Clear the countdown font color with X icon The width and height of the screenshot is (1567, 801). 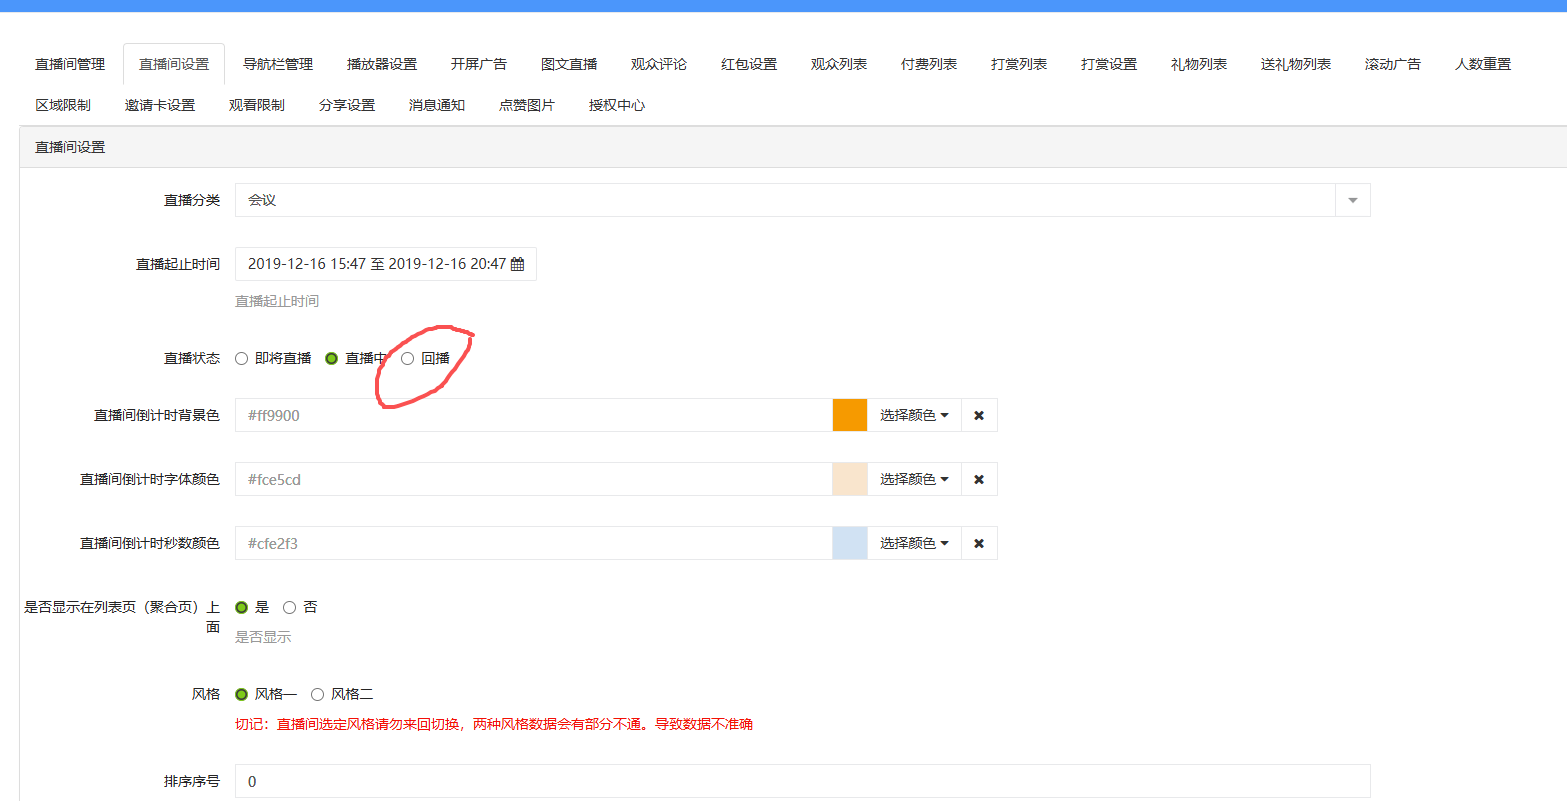(979, 479)
